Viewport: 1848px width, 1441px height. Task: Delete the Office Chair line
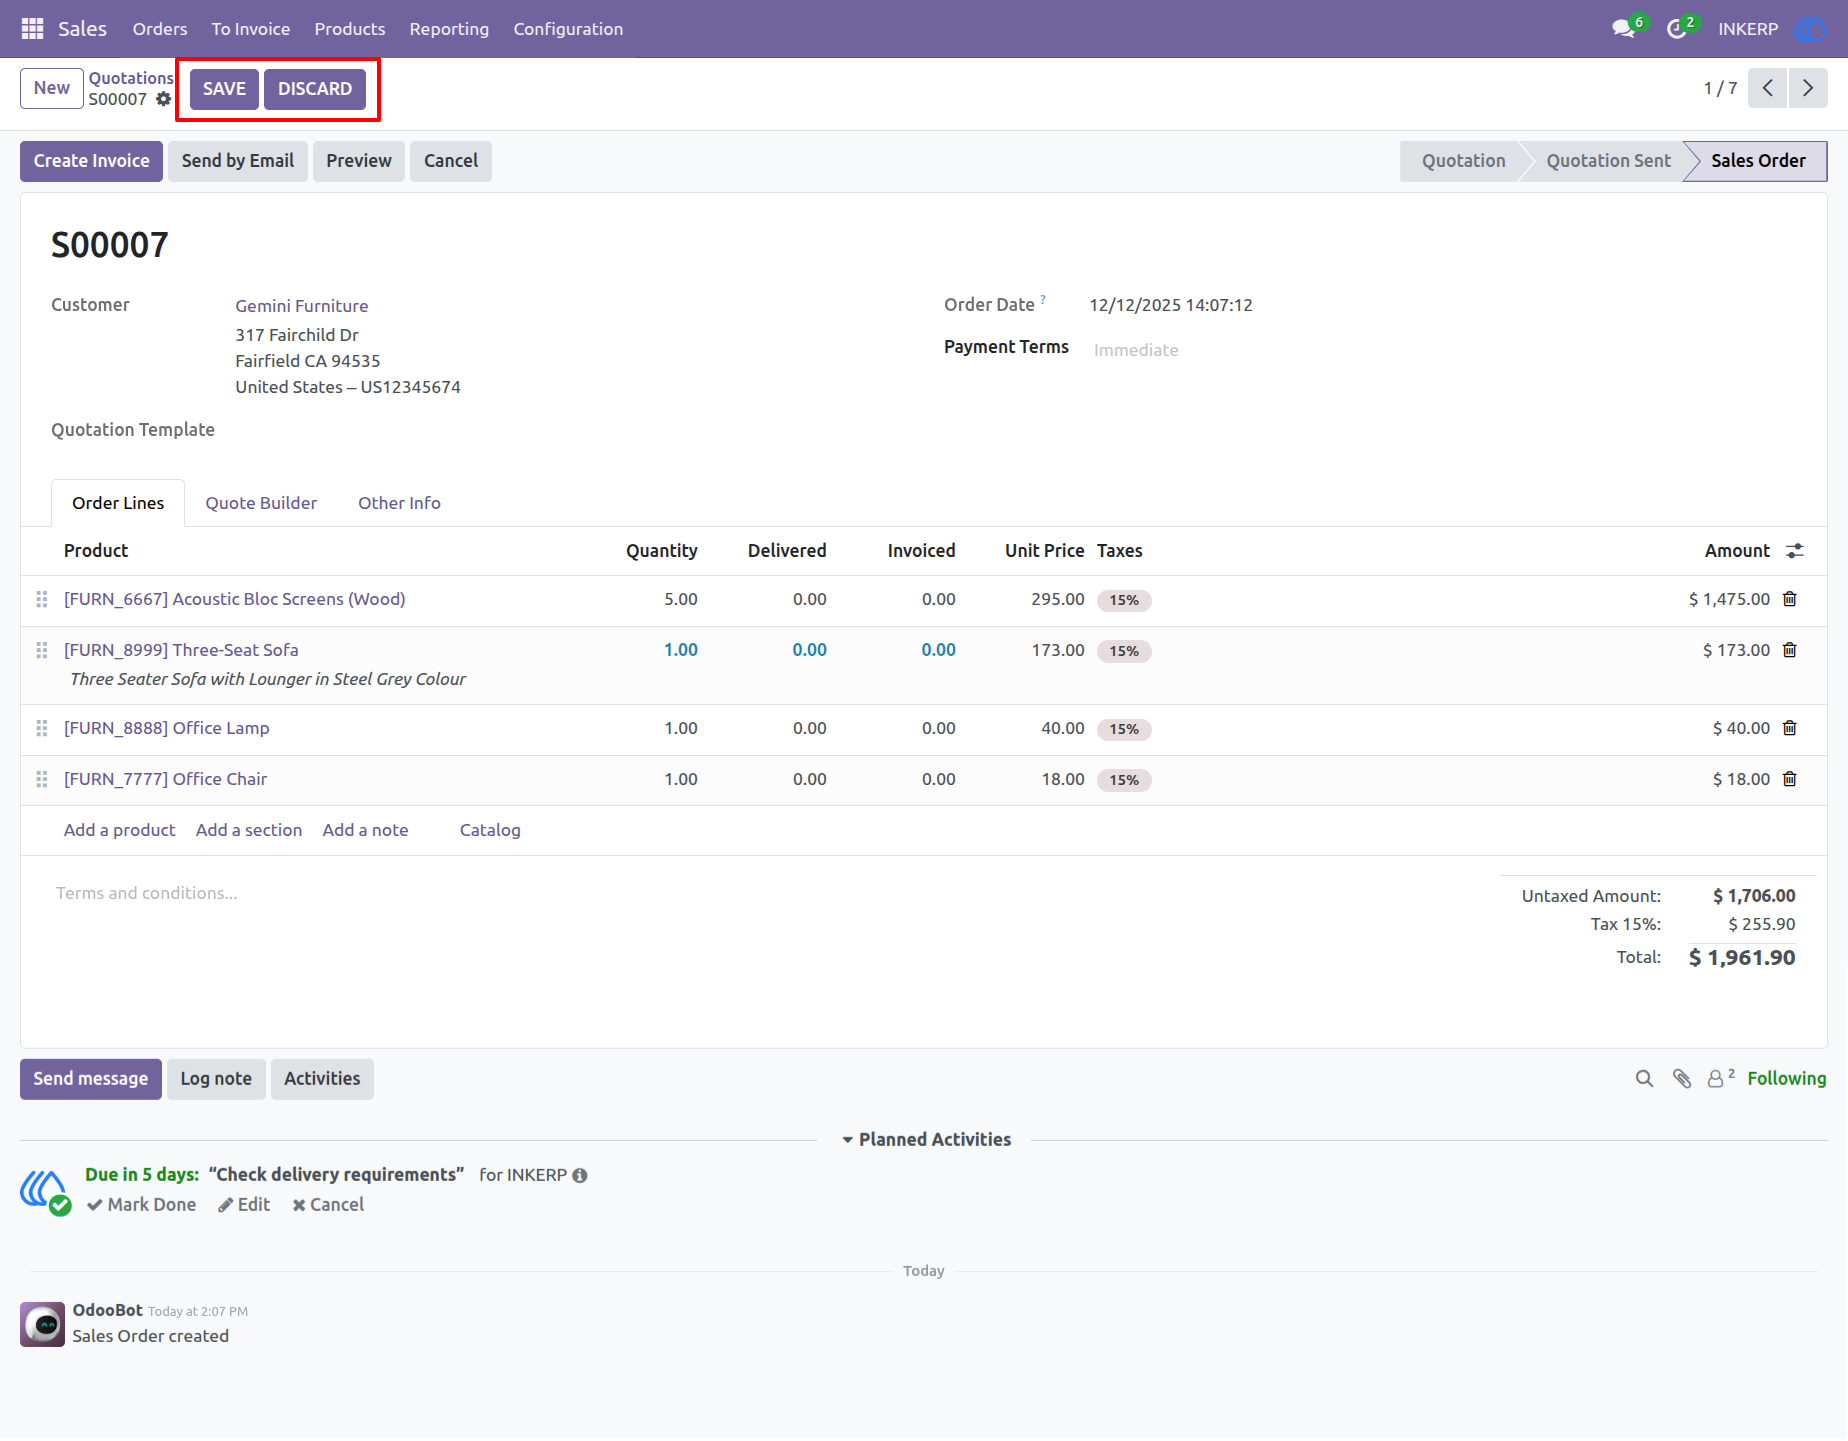(1790, 779)
